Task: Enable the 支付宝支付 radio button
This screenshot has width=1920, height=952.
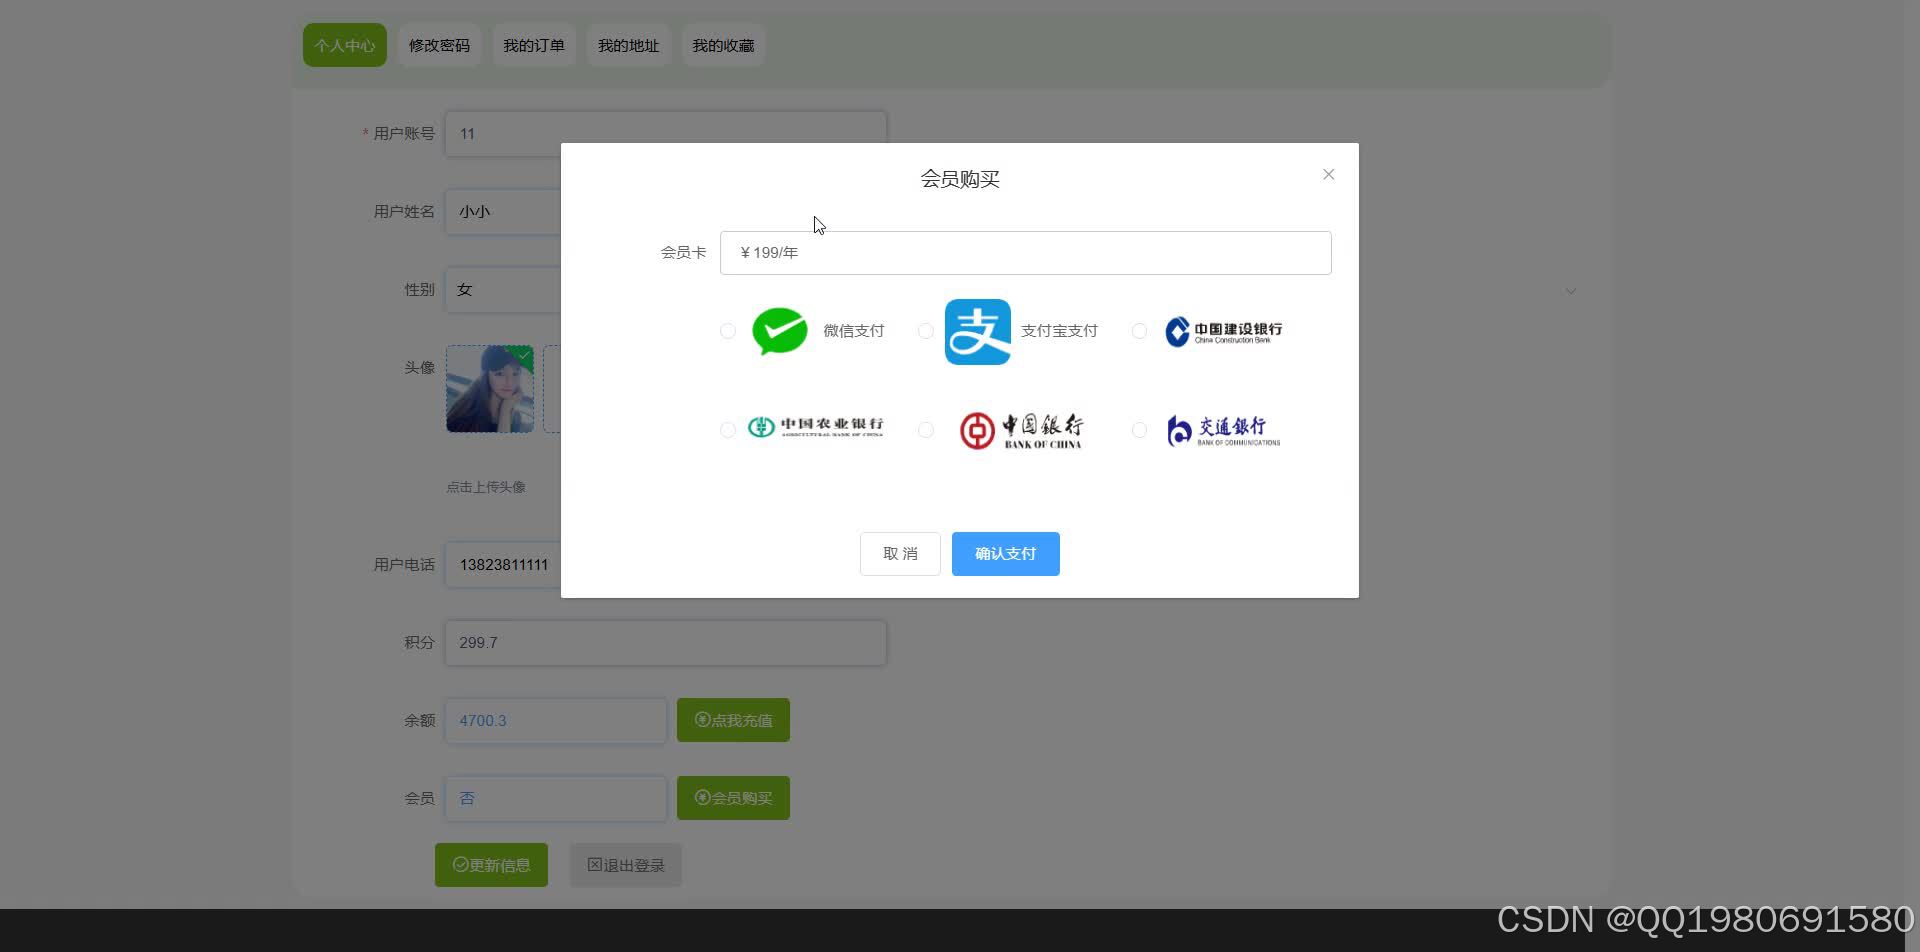Action: pos(926,331)
